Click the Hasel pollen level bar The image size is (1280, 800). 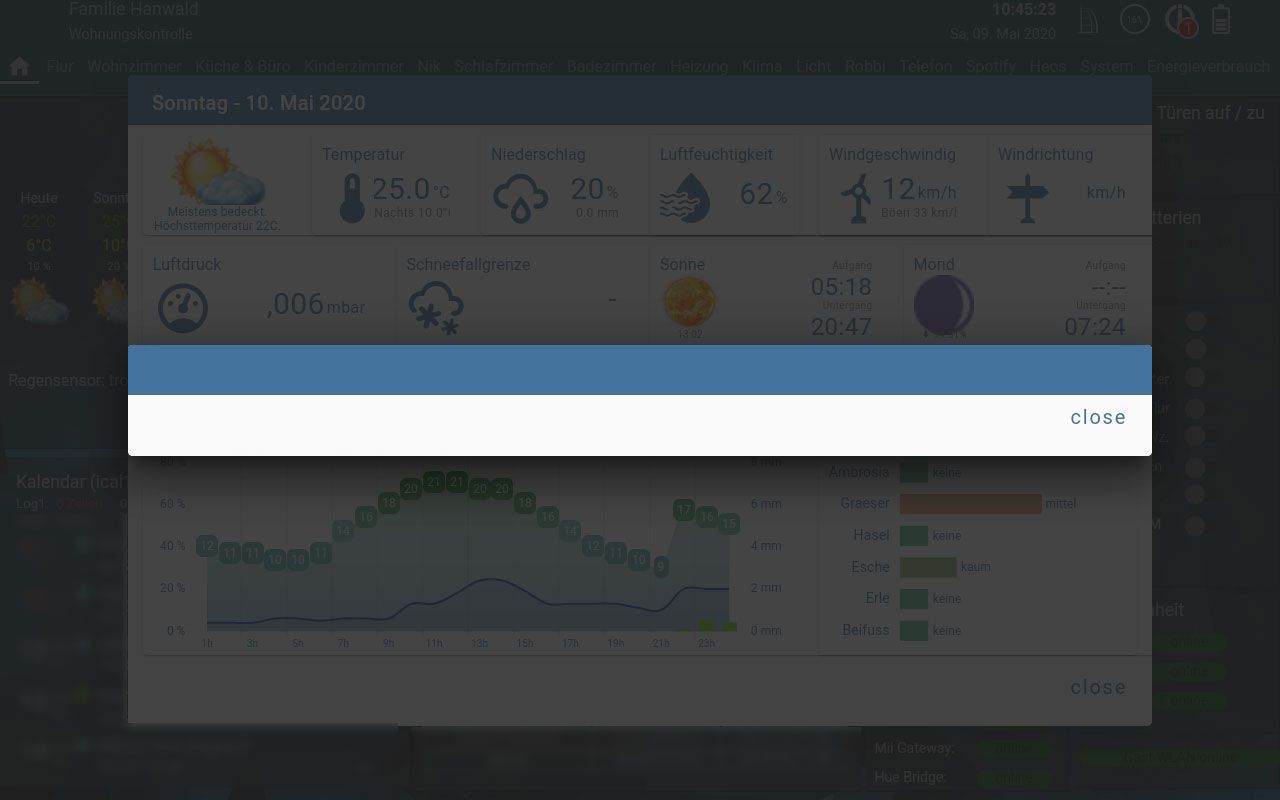point(914,536)
